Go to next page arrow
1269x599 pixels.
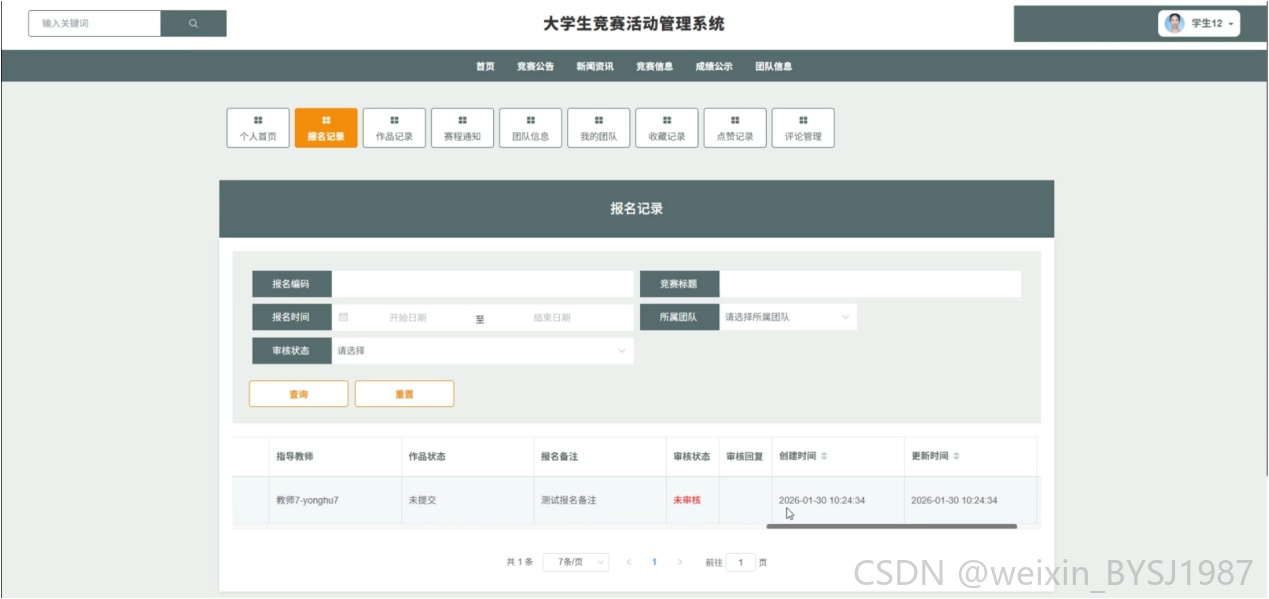(x=680, y=562)
